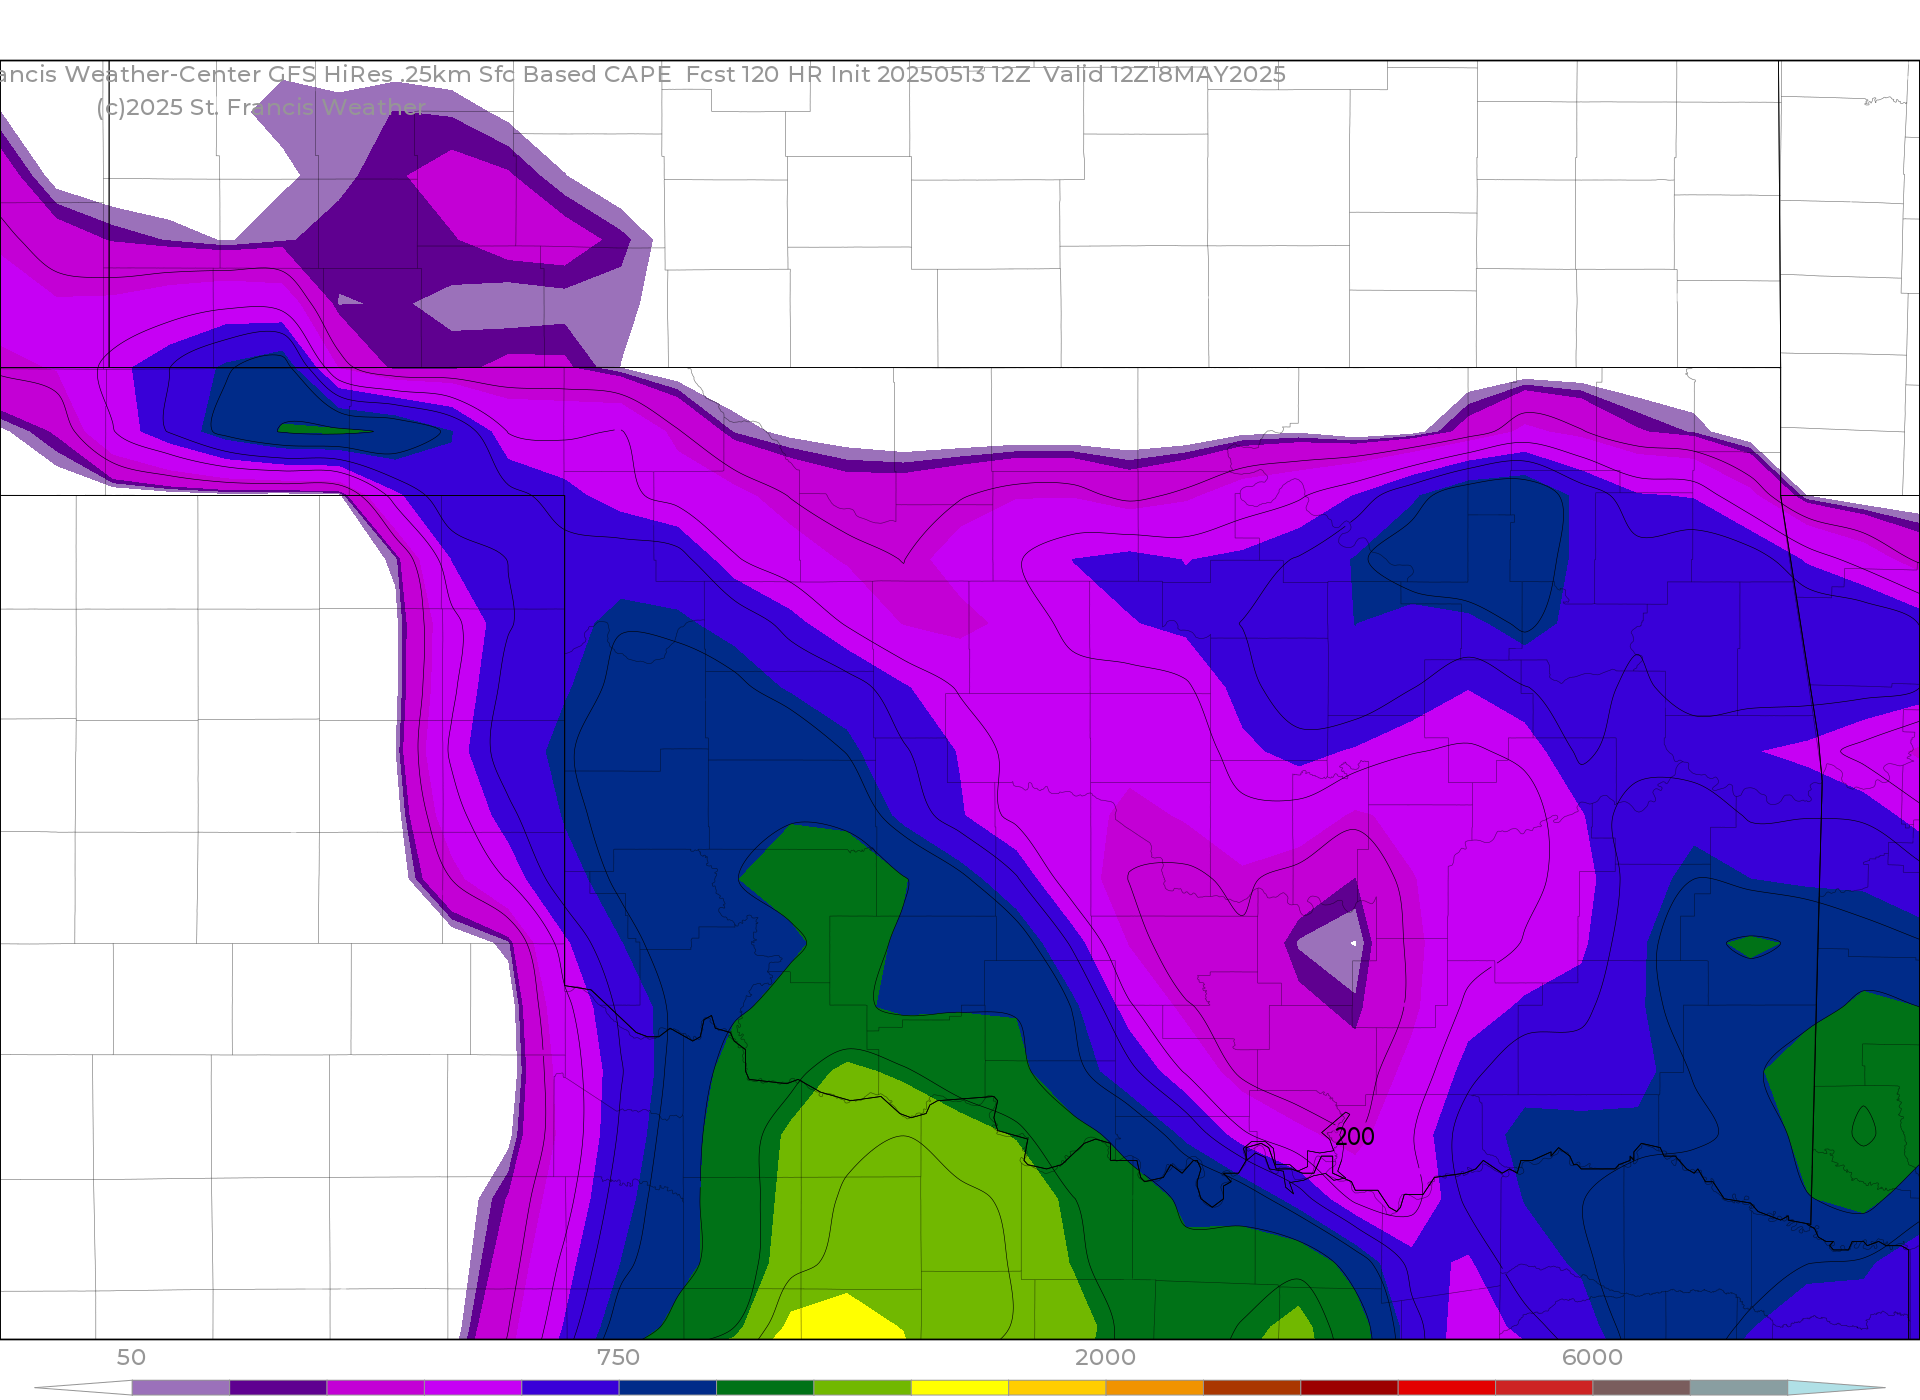This screenshot has width=1920, height=1400.
Task: Pick the lime green legend swatch
Action: coord(862,1388)
